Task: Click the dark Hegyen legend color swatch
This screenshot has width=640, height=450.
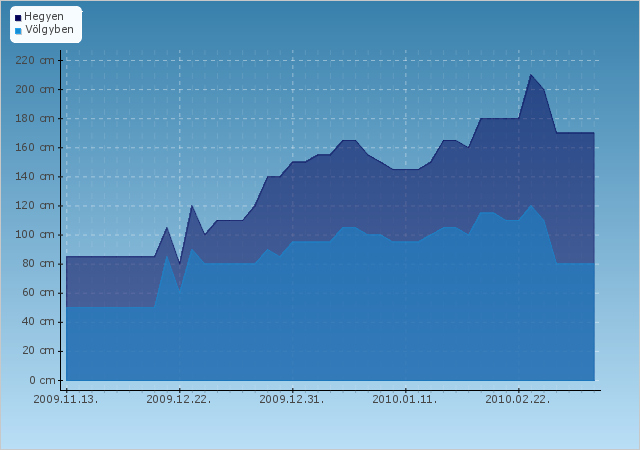Action: click(18, 18)
